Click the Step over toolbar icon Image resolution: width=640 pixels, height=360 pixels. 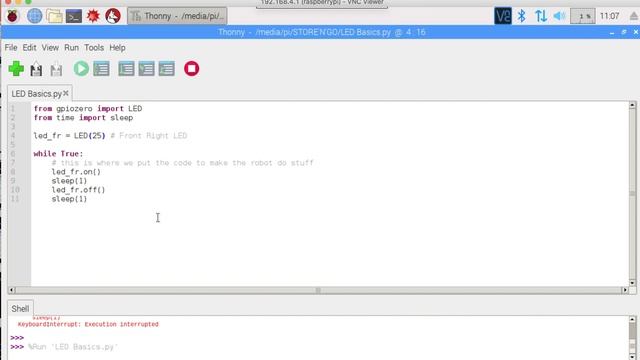pos(126,69)
